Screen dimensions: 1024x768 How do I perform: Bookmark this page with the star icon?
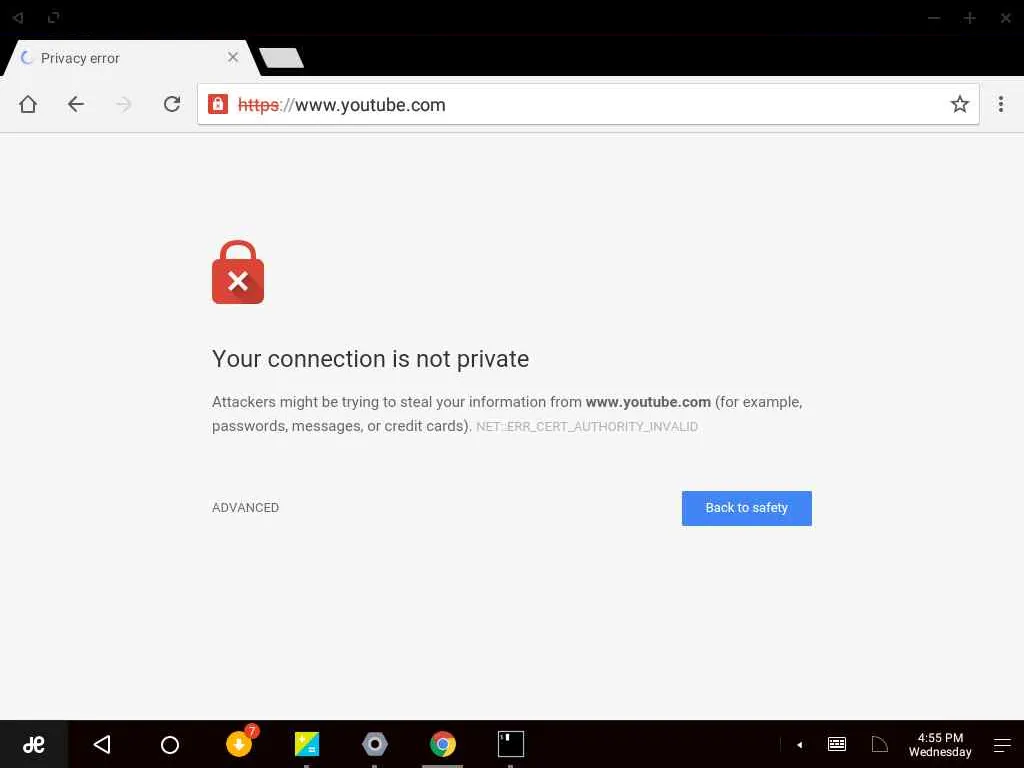click(960, 104)
